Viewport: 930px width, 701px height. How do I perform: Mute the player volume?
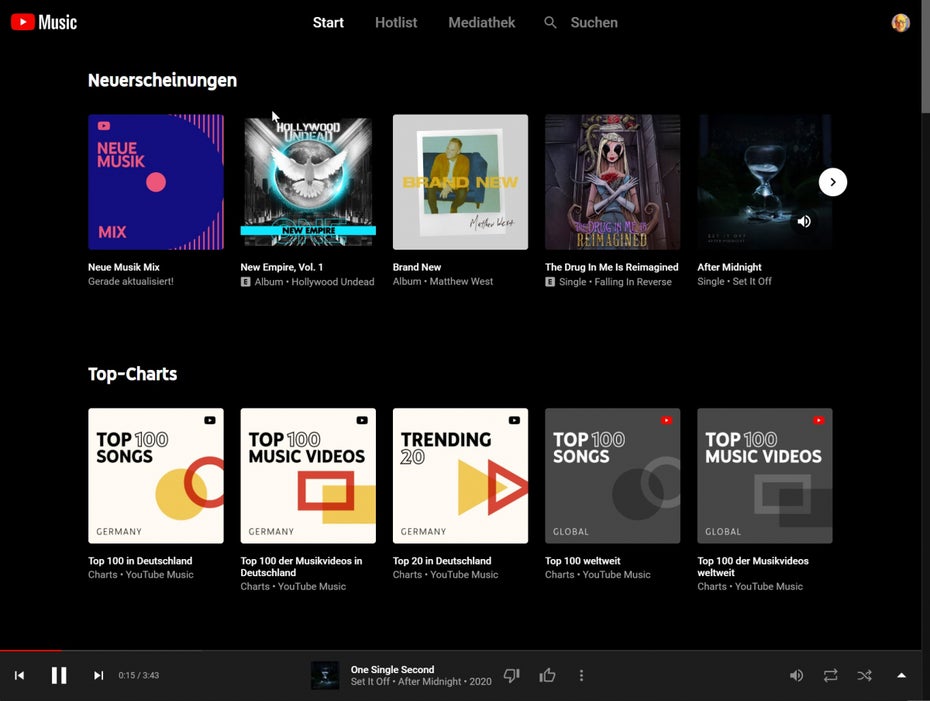pos(796,676)
